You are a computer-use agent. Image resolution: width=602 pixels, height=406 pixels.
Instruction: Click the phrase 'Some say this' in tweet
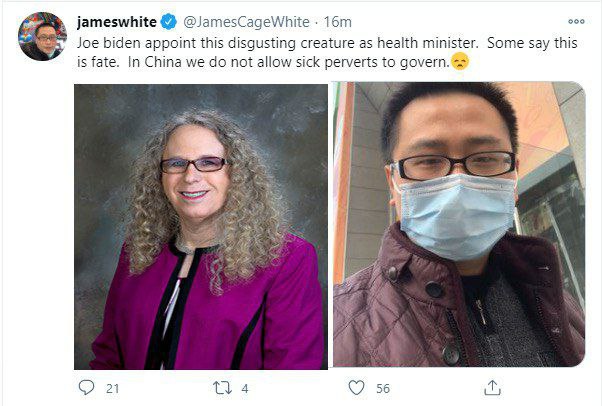pos(532,43)
